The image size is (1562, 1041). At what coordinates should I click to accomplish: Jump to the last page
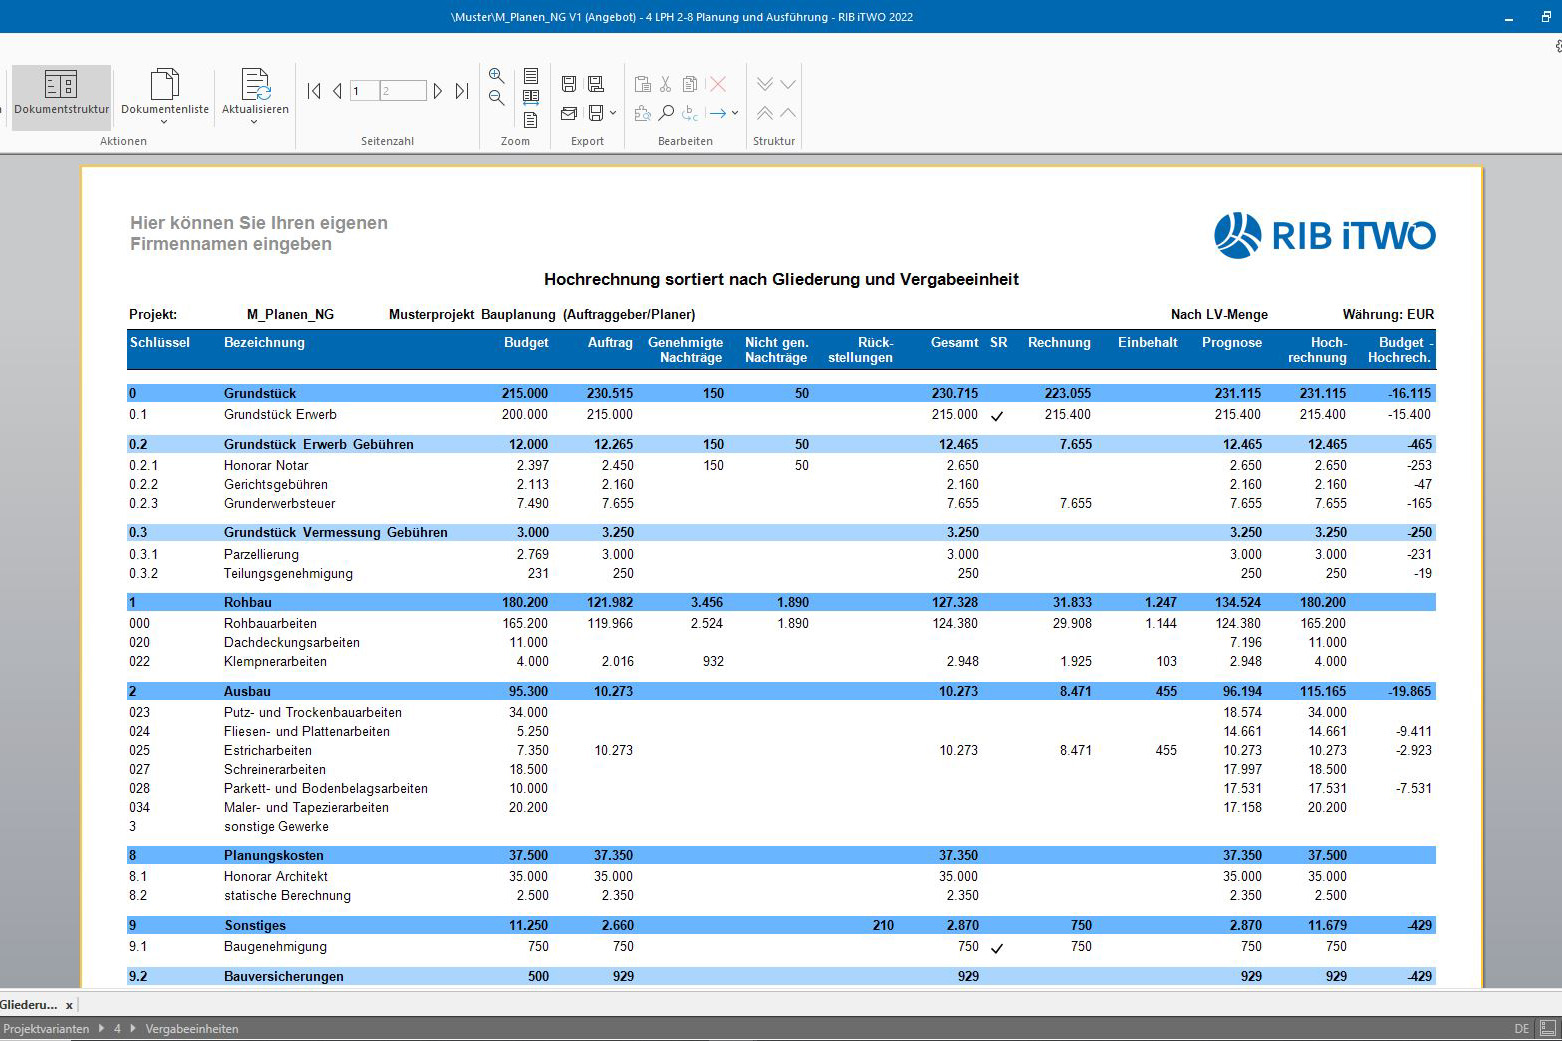(461, 91)
